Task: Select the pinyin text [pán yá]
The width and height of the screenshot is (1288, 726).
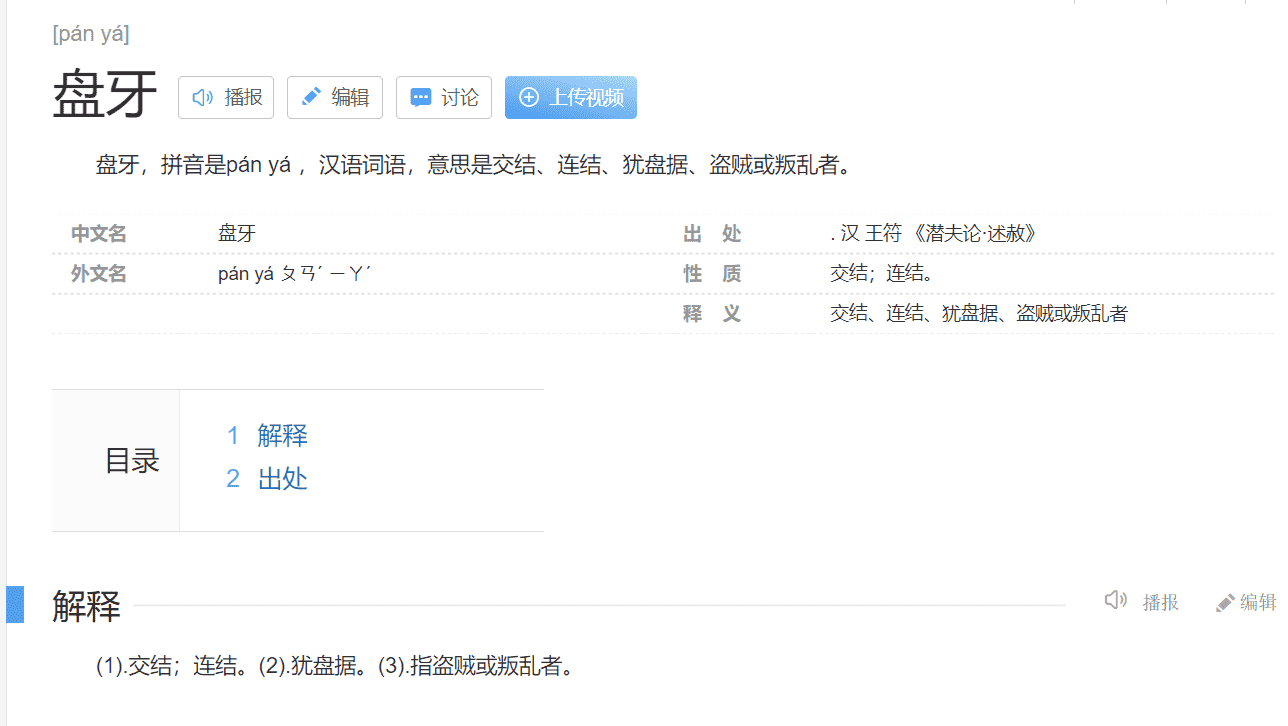Action: pos(91,34)
